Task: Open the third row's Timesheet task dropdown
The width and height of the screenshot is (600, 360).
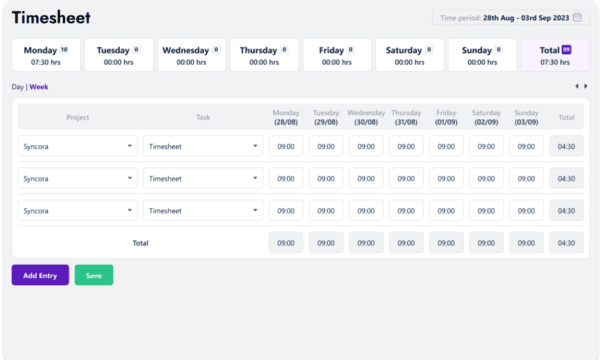Action: pos(203,210)
